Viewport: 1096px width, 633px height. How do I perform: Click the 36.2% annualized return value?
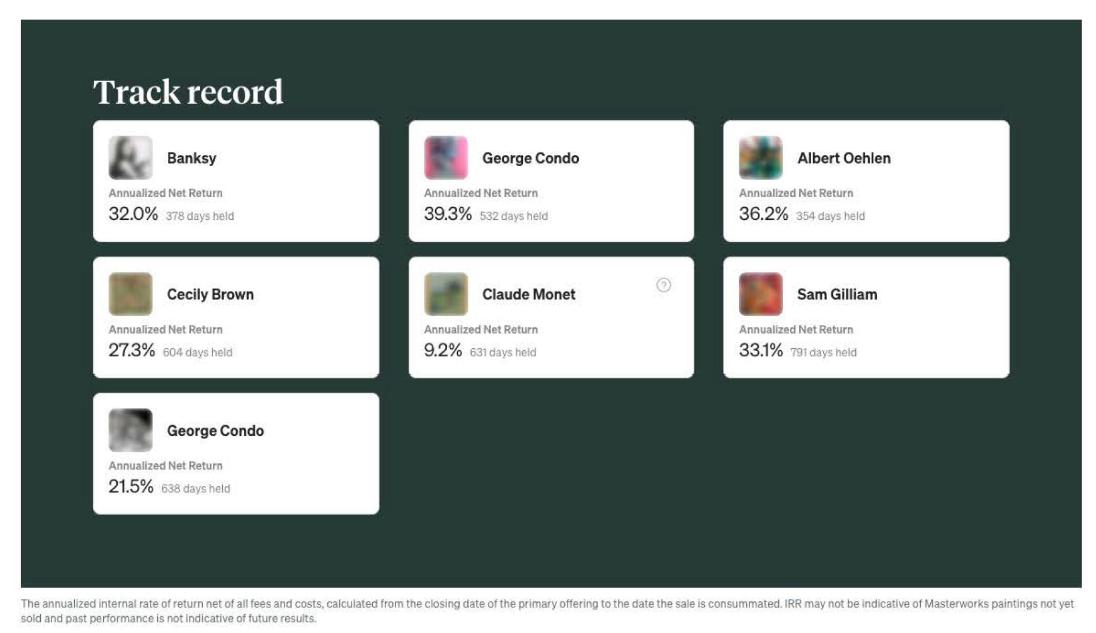click(x=763, y=214)
